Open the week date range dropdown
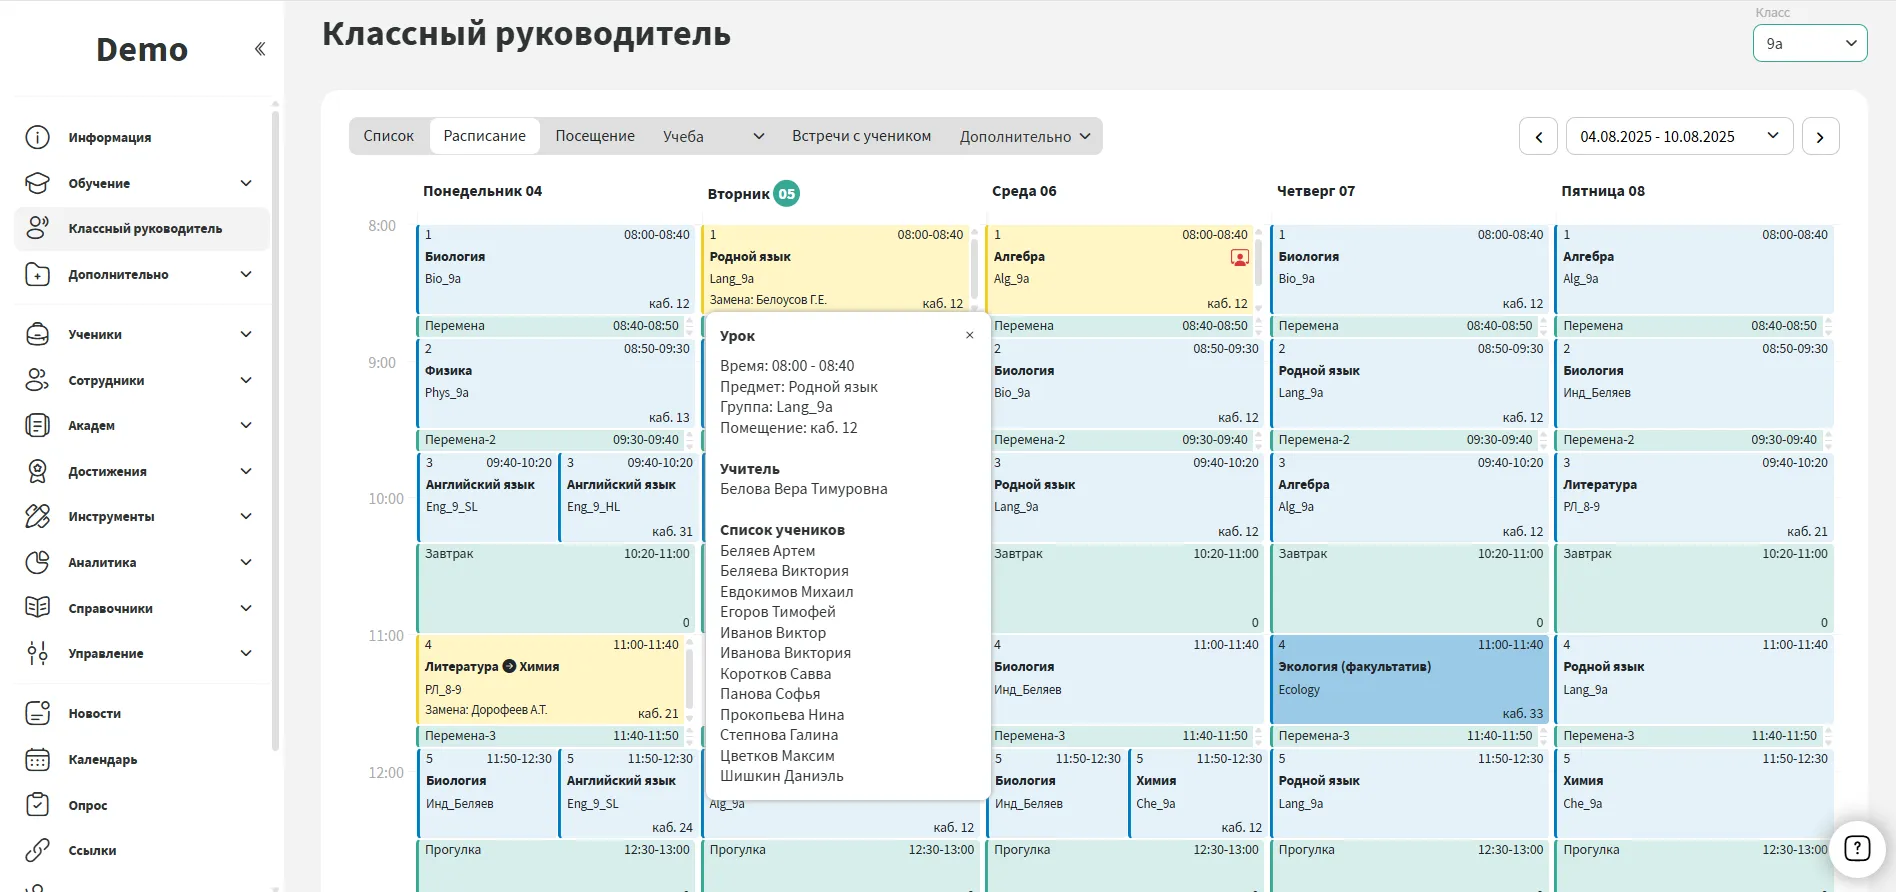 coord(1678,136)
